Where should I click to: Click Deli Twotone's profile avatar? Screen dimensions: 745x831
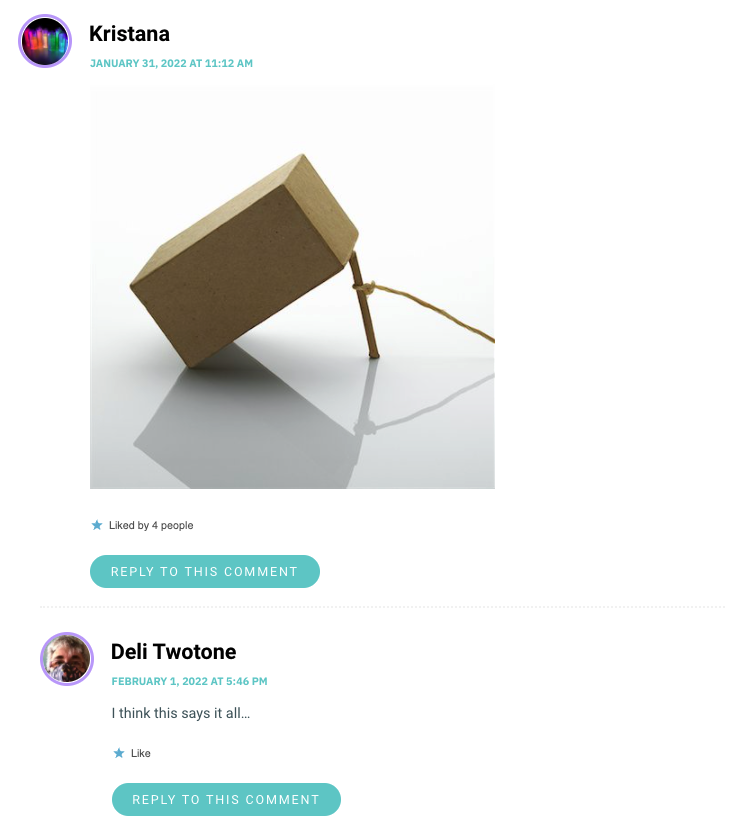tap(67, 659)
